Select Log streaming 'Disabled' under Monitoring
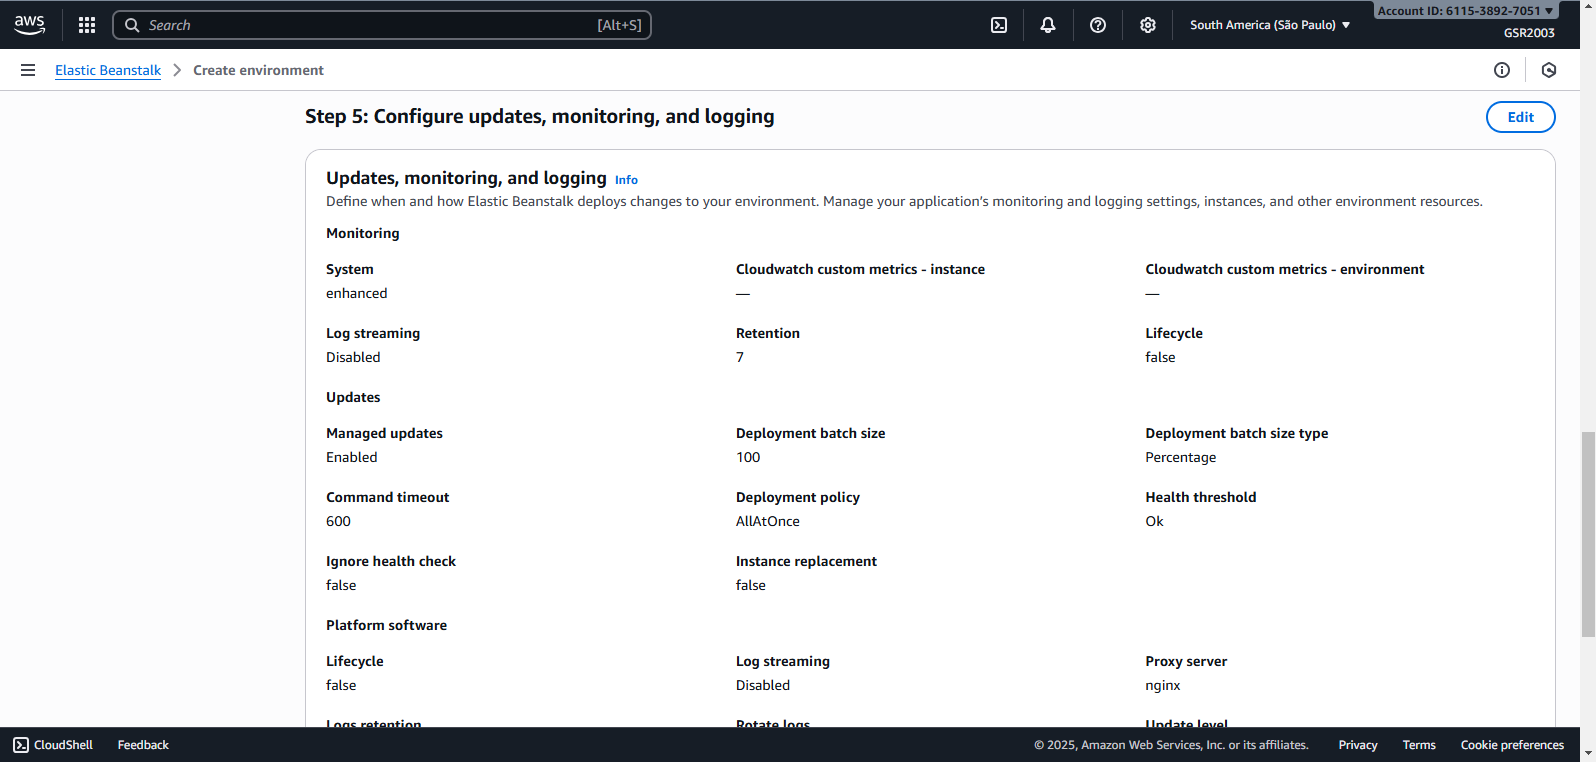Image resolution: width=1596 pixels, height=762 pixels. coord(353,357)
